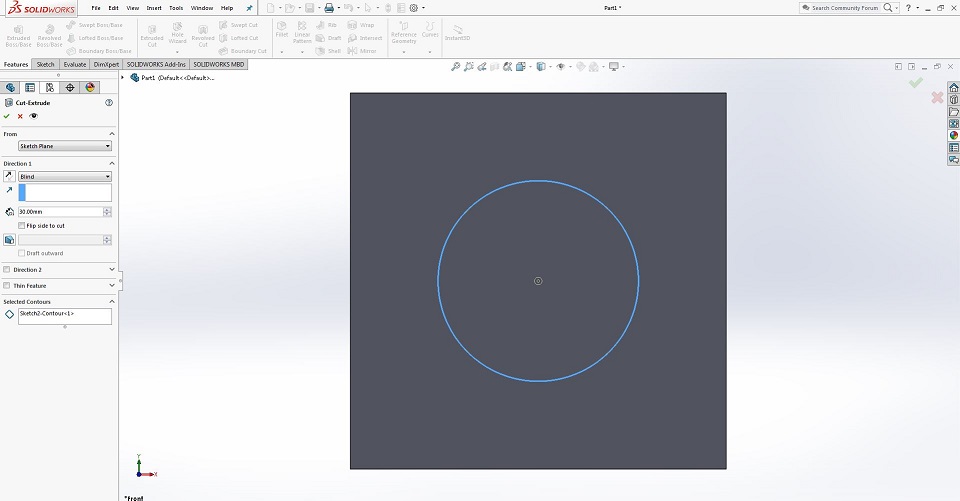Cancel Cut-Extrude with the red X in PropertyManager

click(20, 116)
